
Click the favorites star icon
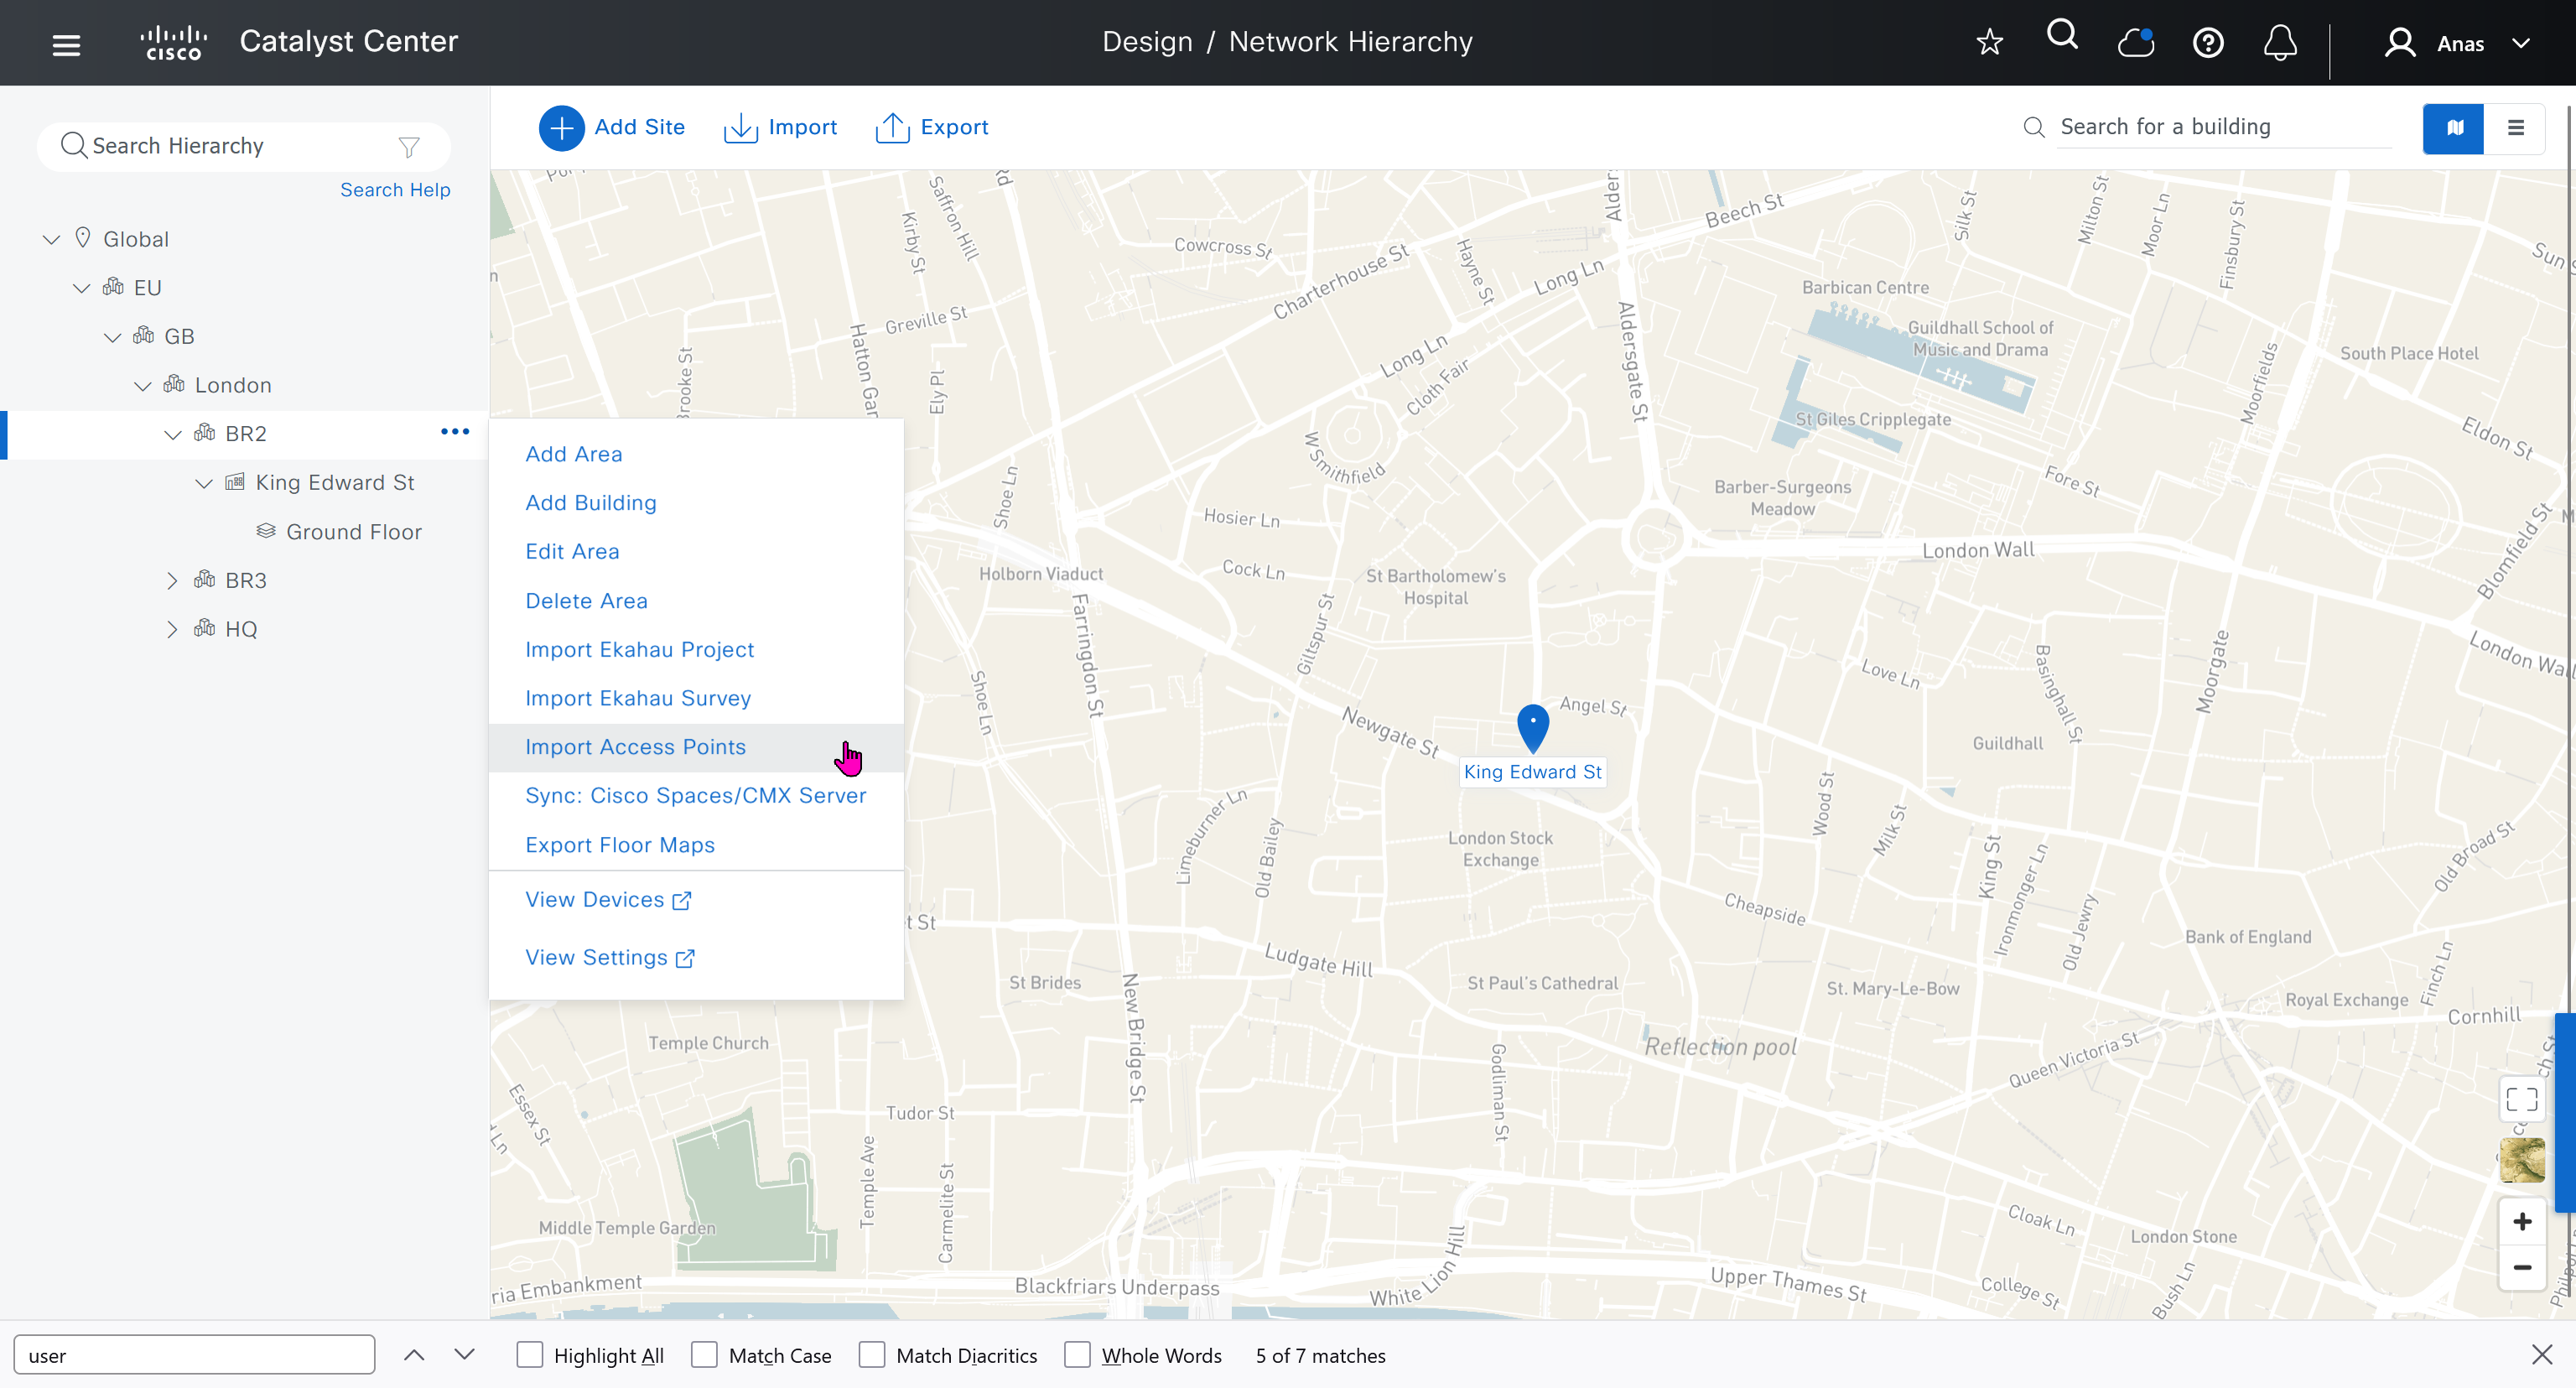(x=1989, y=42)
